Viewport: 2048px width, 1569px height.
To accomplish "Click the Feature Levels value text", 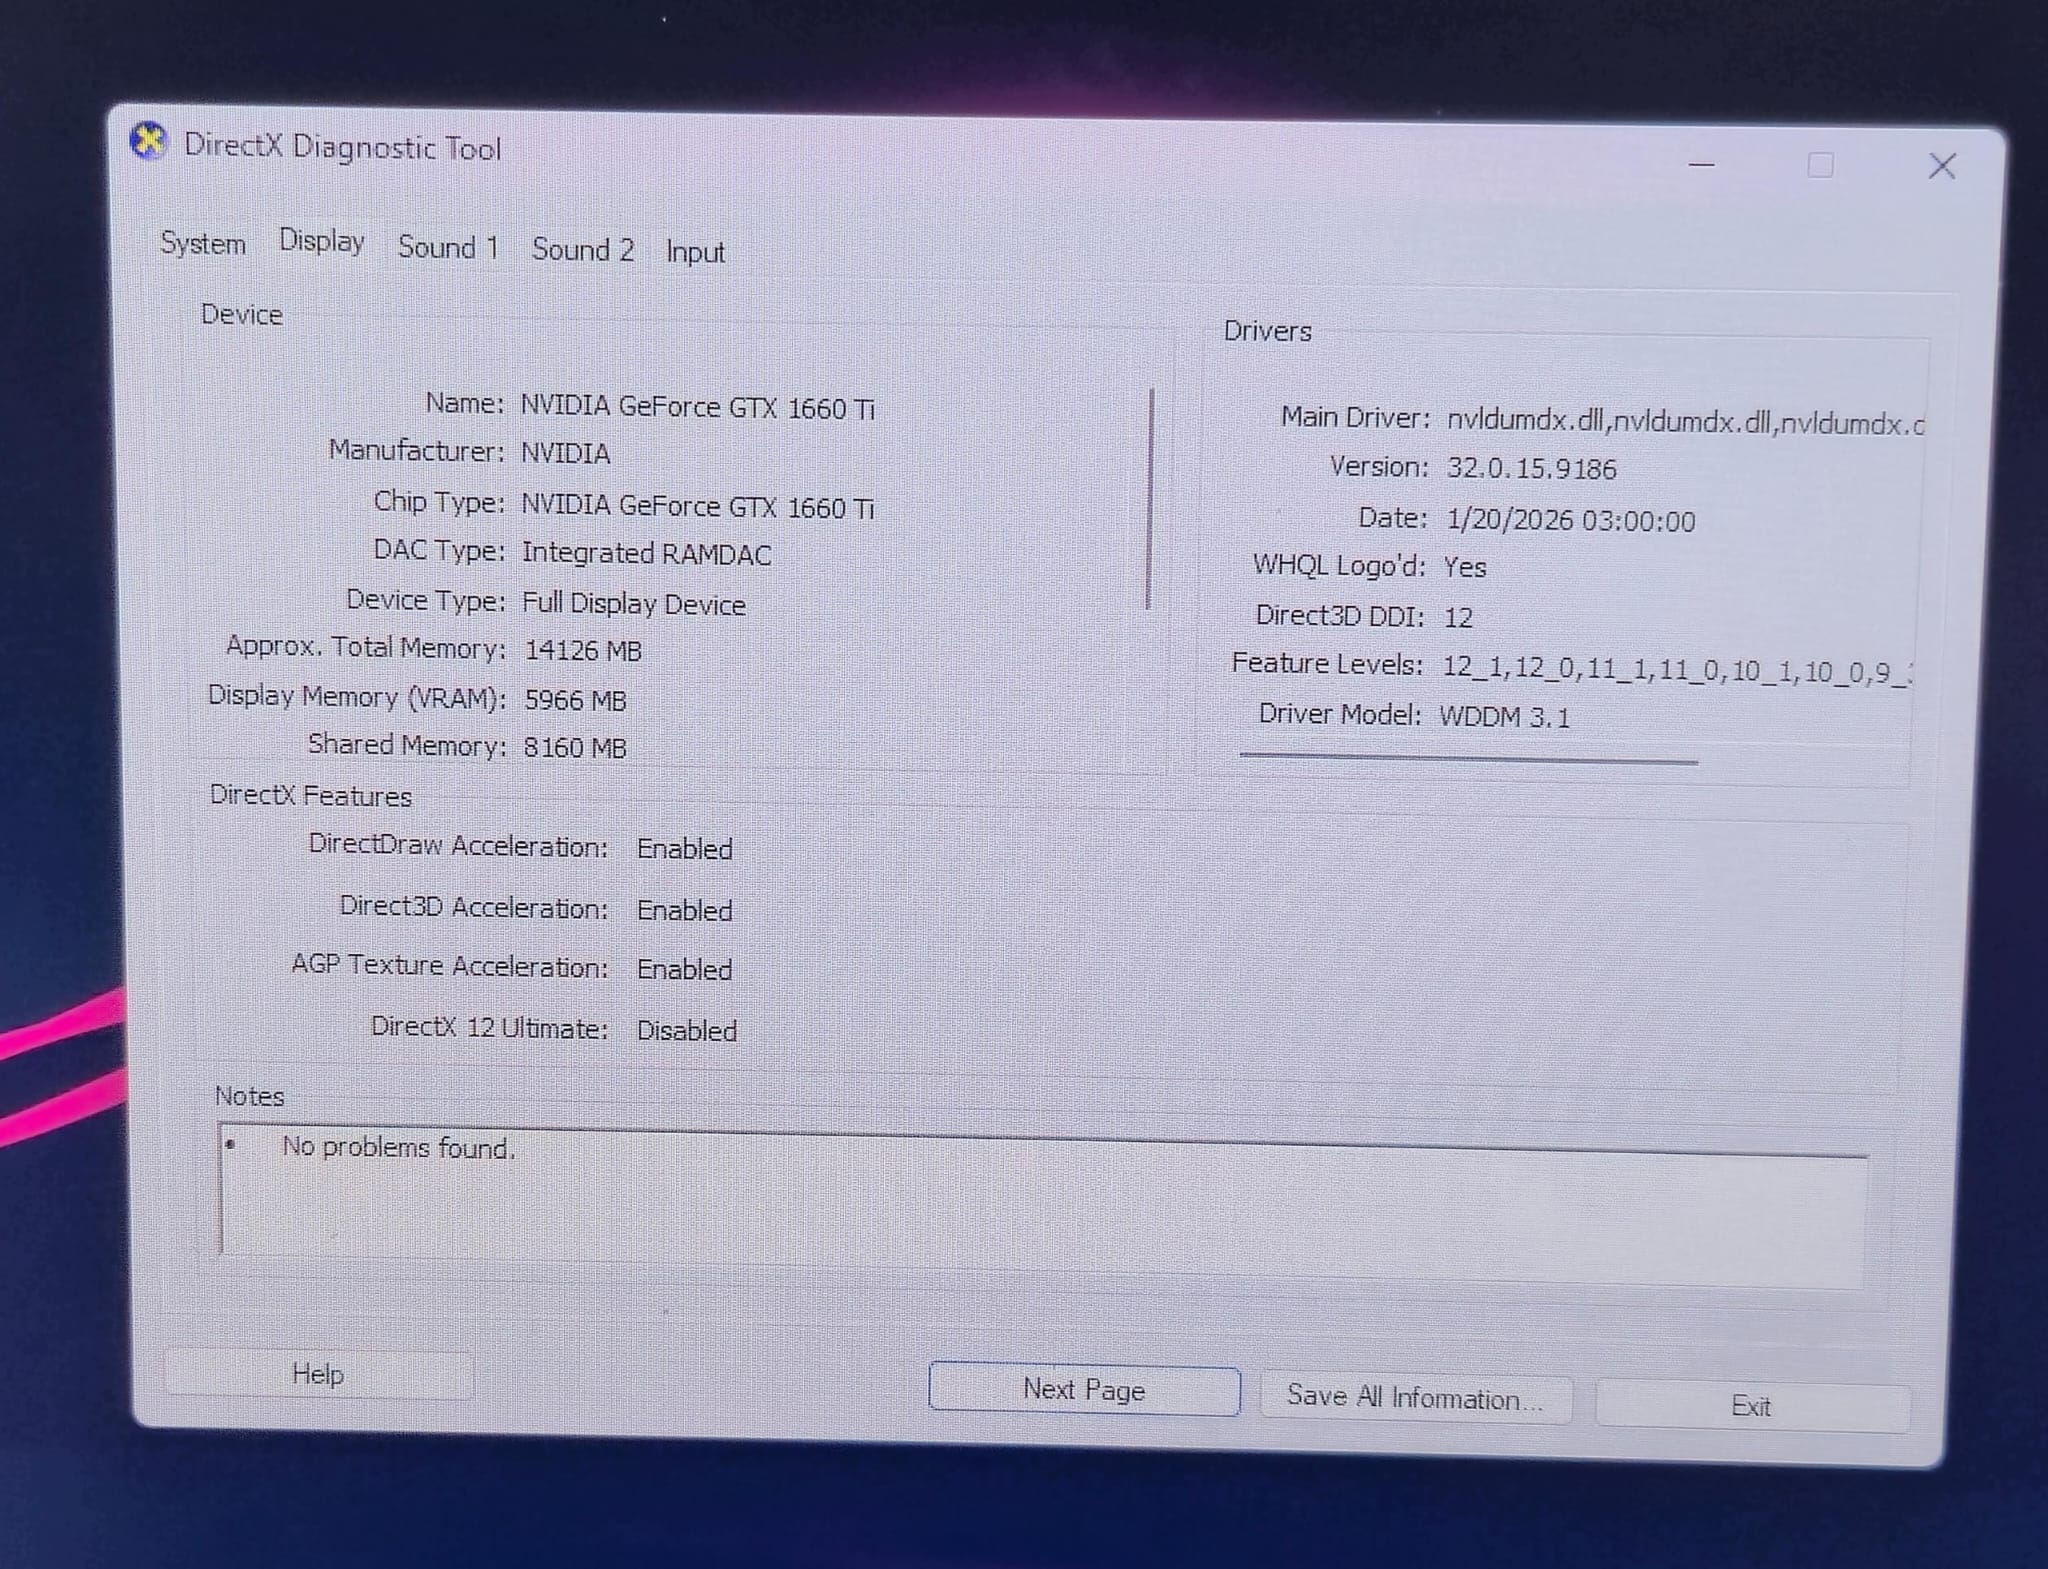I will pos(1675,670).
